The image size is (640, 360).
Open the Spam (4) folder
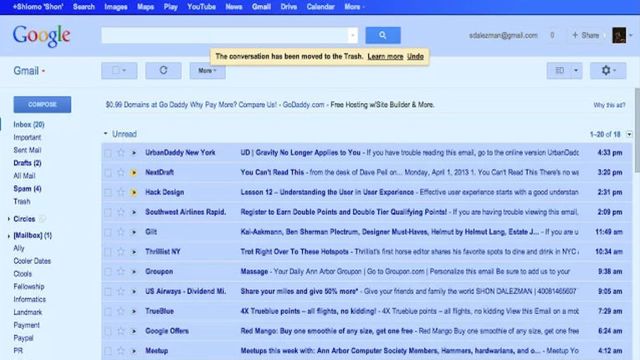click(x=27, y=189)
